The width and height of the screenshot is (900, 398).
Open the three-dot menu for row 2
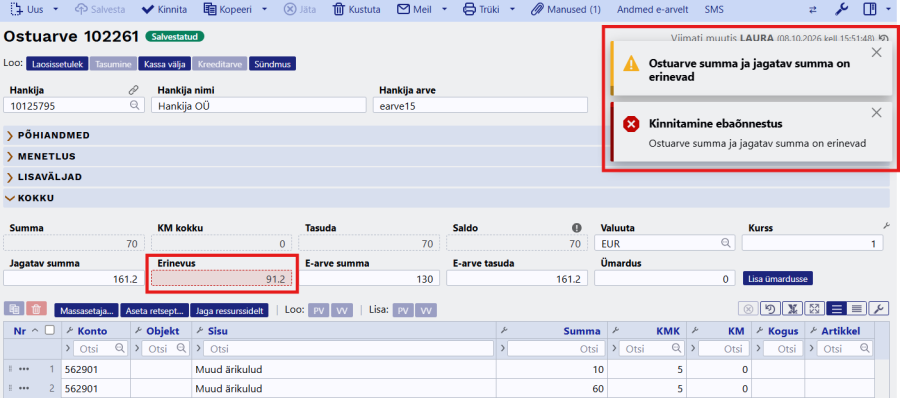tap(24, 388)
